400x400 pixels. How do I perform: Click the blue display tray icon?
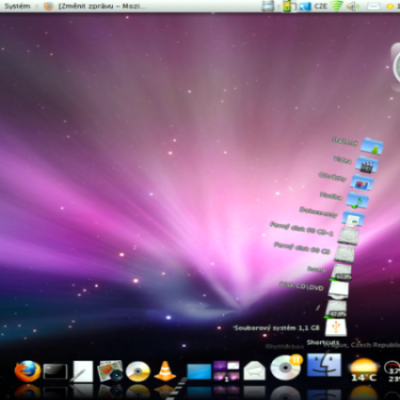pyautogui.click(x=305, y=6)
